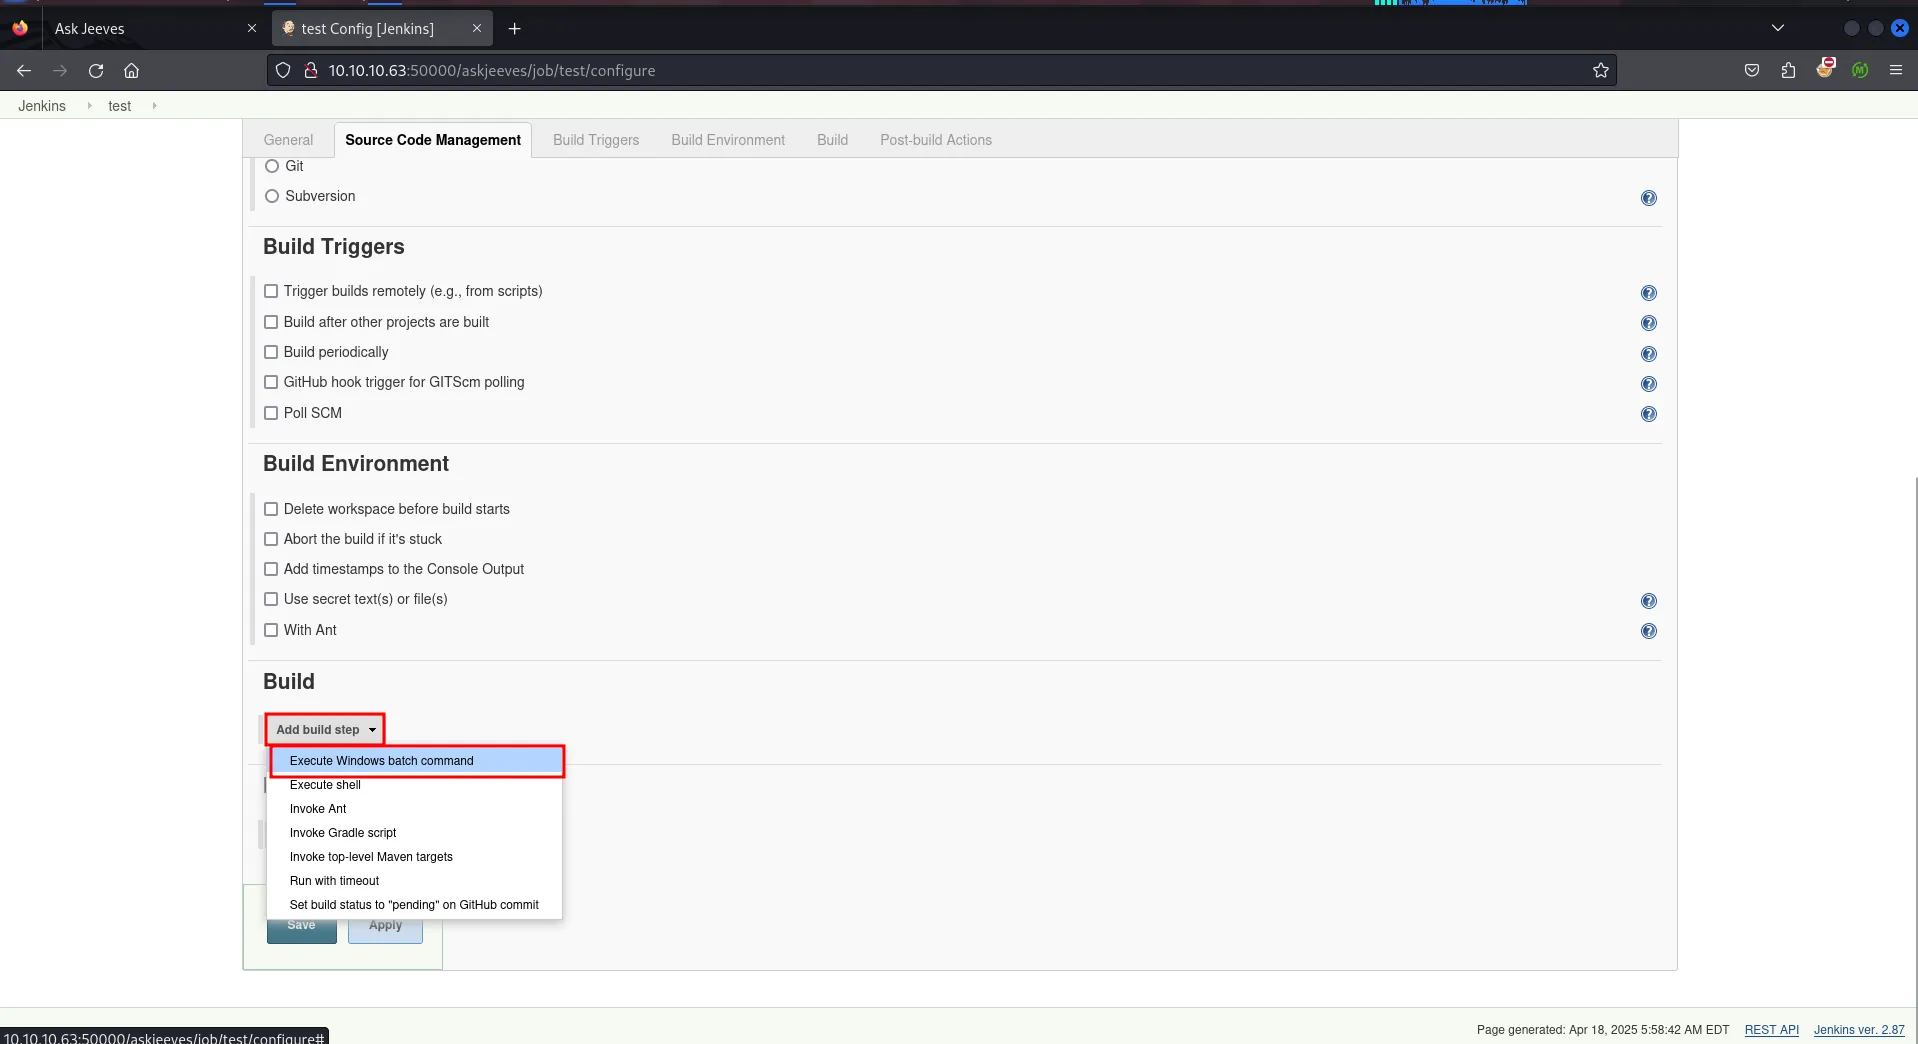Switch to the General config tab
The width and height of the screenshot is (1918, 1044).
click(288, 140)
